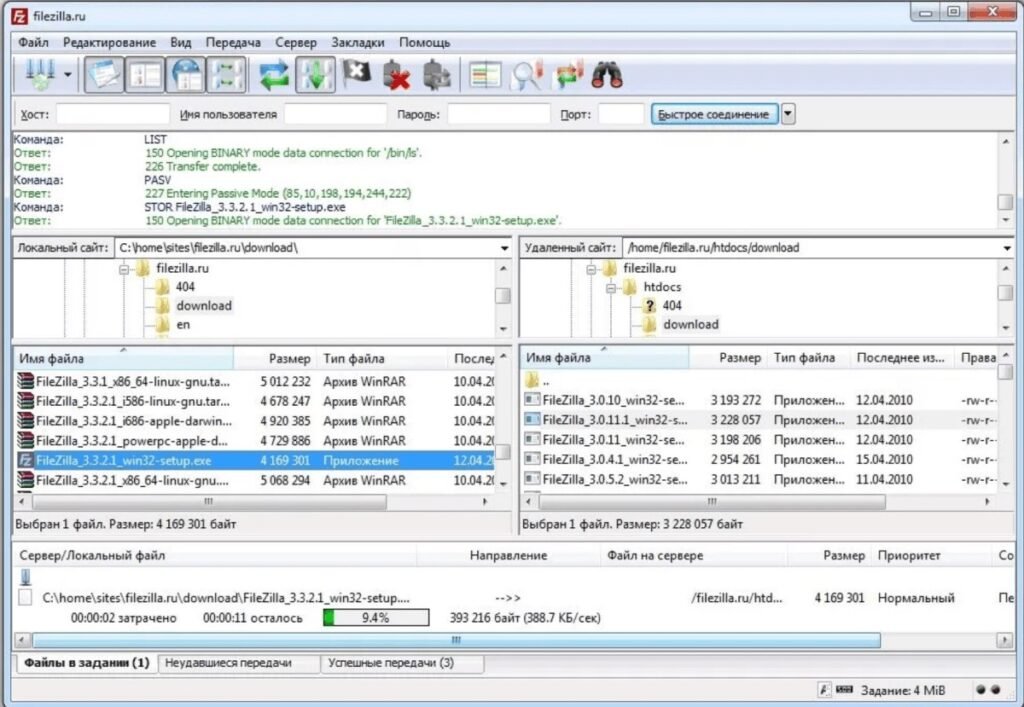The image size is (1024, 707).
Task: Toggle remote directory tree icon
Action: pyautogui.click(x=186, y=75)
